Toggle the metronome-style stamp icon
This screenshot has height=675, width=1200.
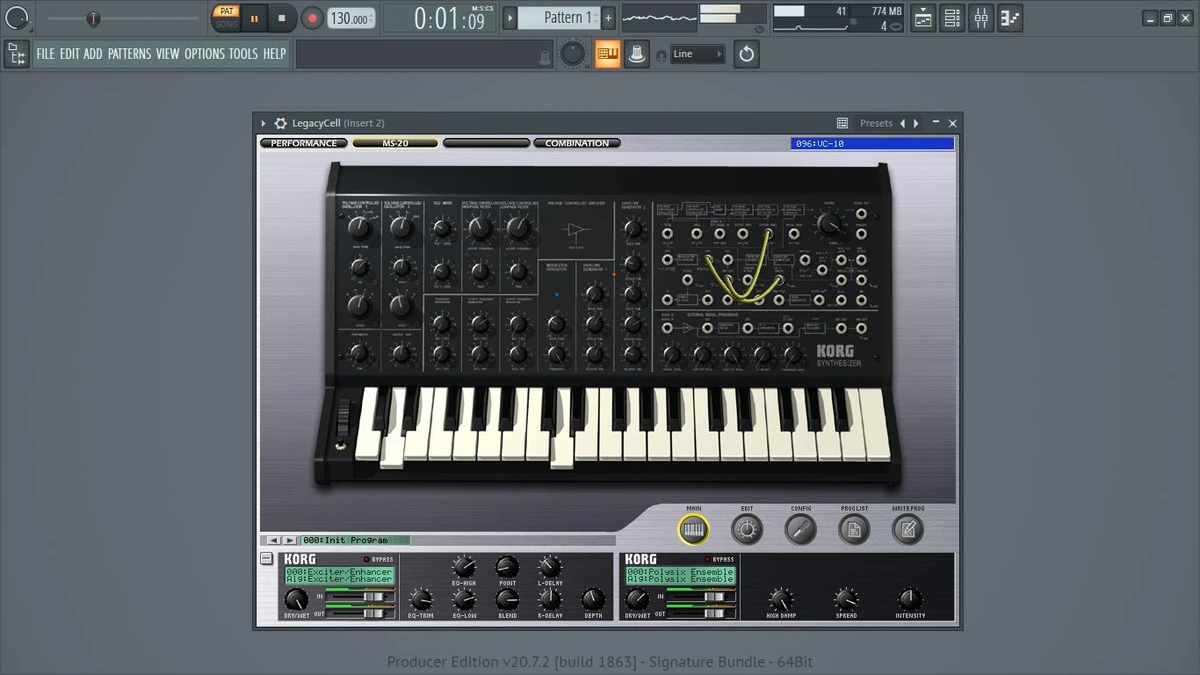click(636, 54)
